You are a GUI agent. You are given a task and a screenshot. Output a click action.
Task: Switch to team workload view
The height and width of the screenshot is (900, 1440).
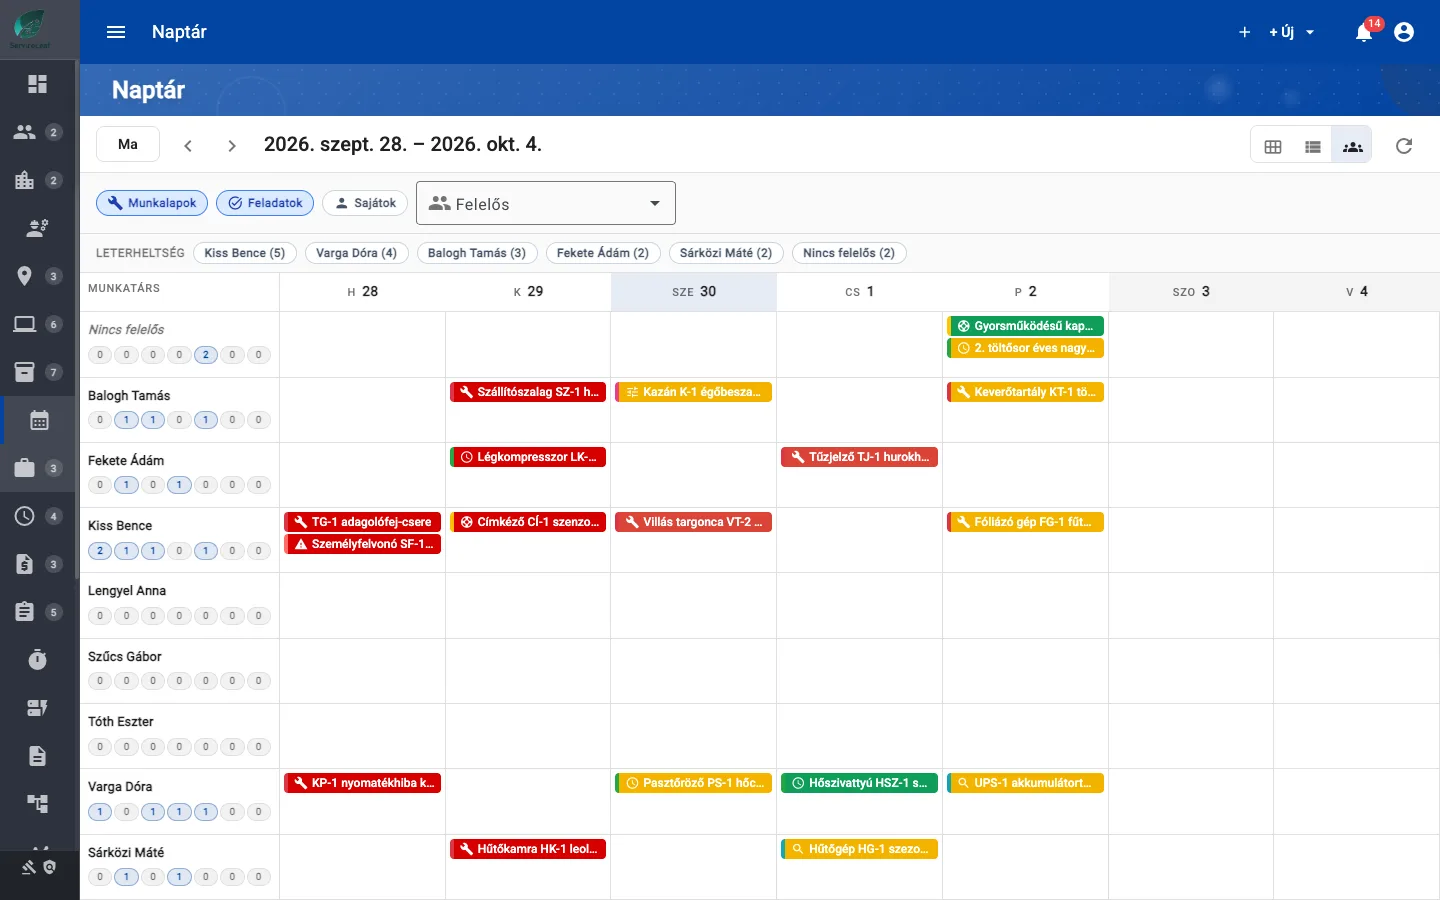[1353, 146]
